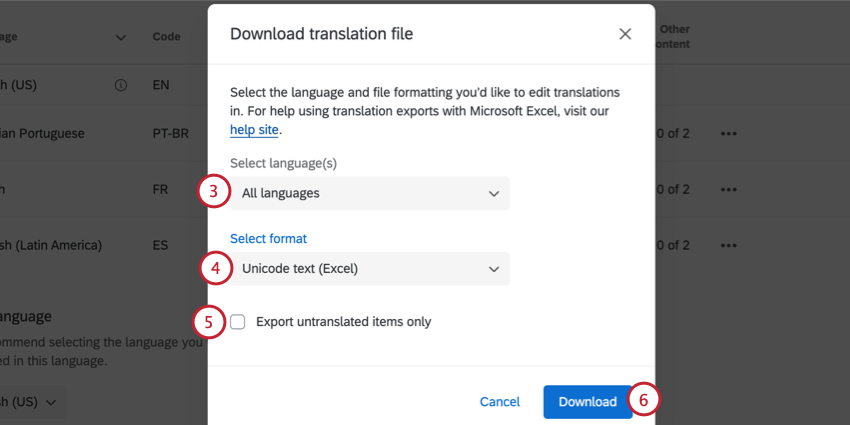
Task: Click the Select format label
Action: (268, 238)
